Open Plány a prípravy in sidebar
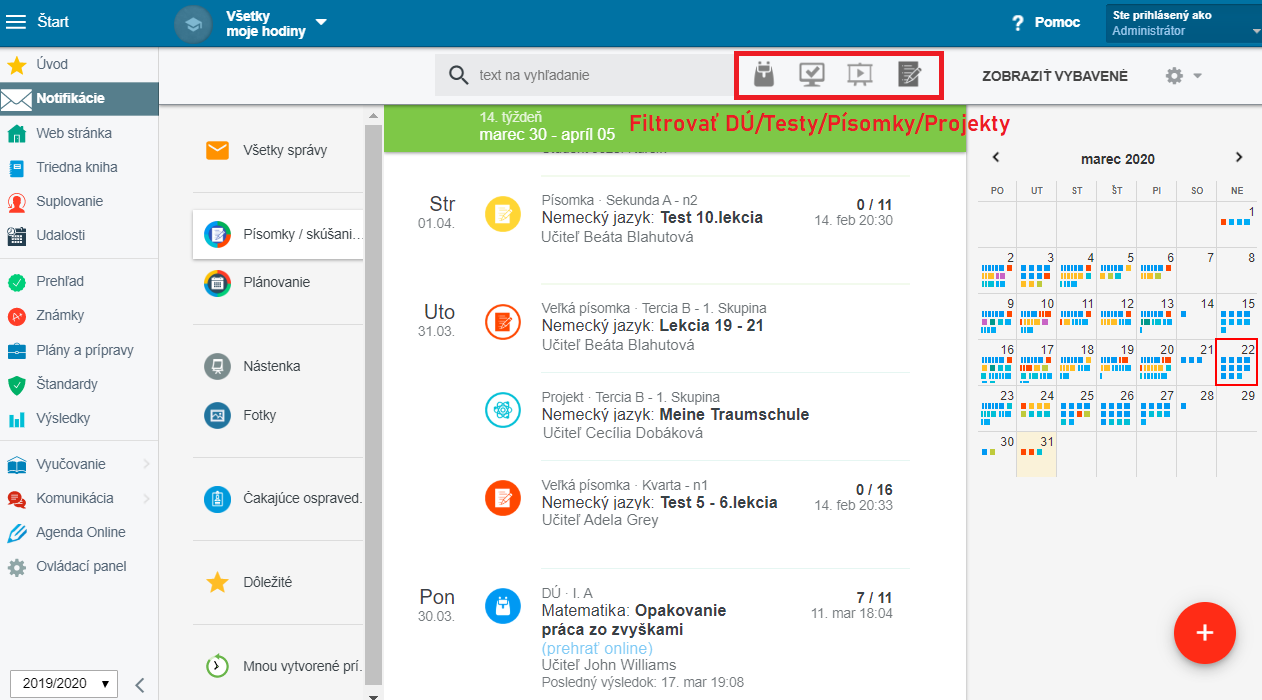This screenshot has height=700, width=1262. click(79, 350)
